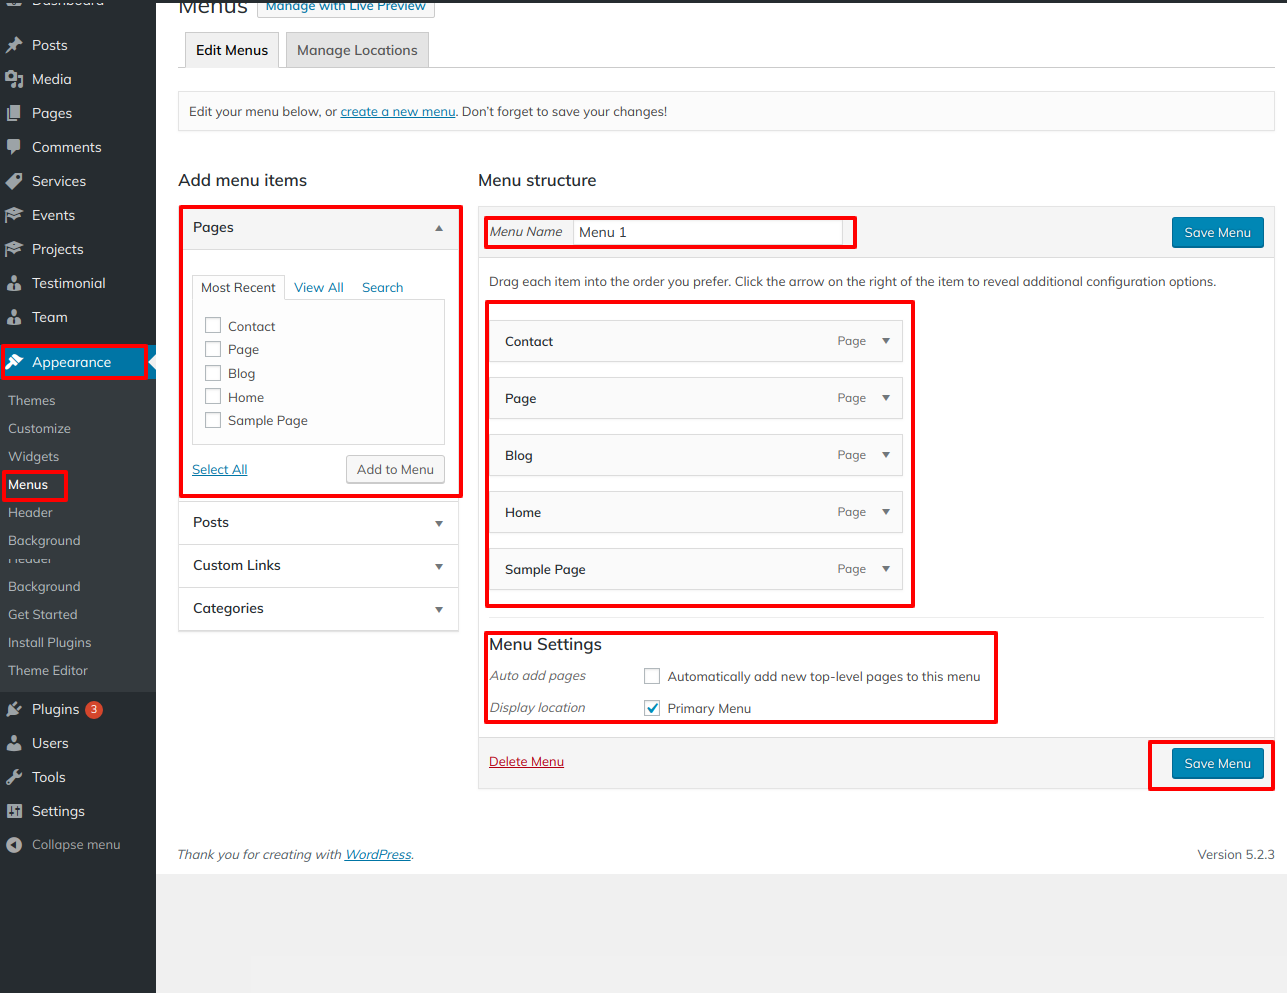The width and height of the screenshot is (1287, 993).
Task: Enable automatically add new top-level pages
Action: coord(652,677)
